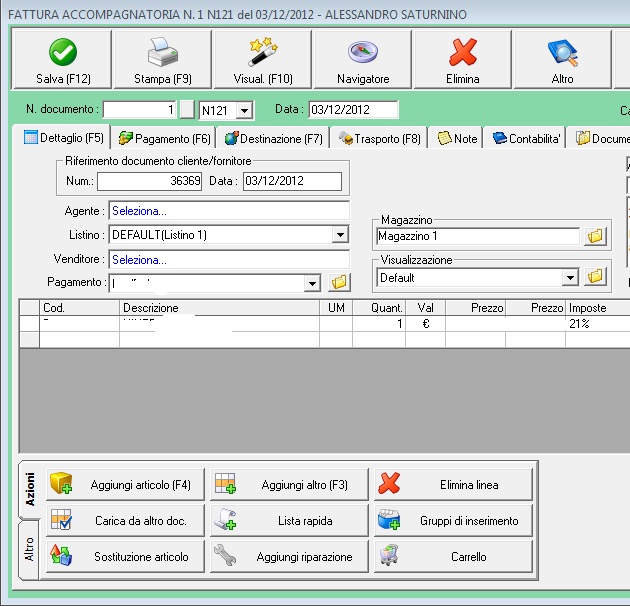Click Aggiungi riparazione wrench button
This screenshot has width=630, height=606.
point(289,557)
